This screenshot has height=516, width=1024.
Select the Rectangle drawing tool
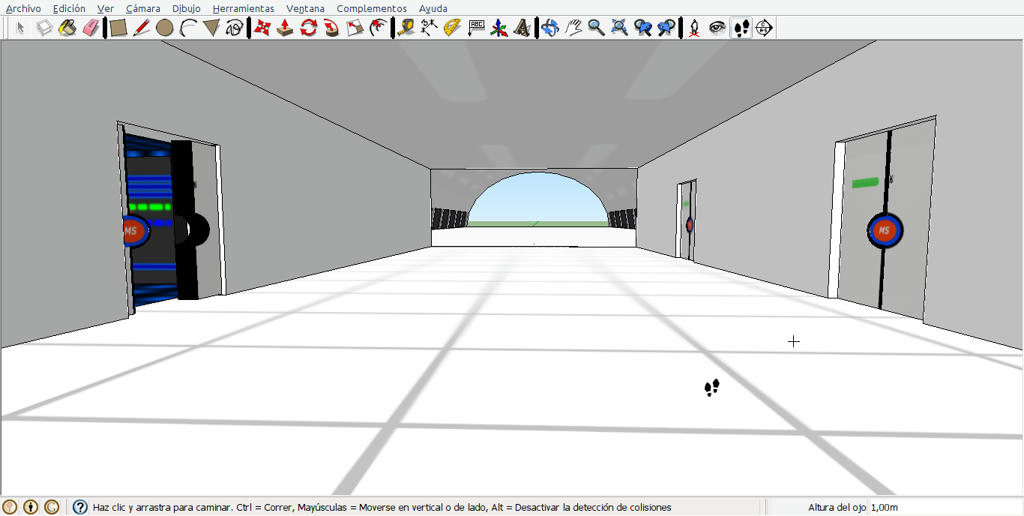[x=118, y=28]
